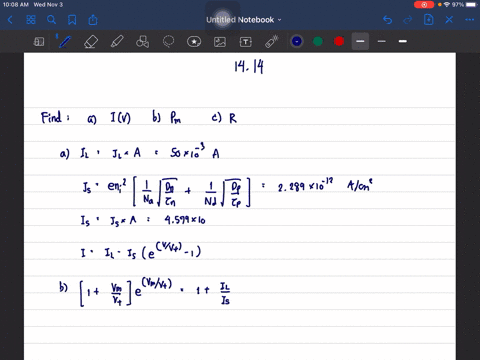Tap the handwritten word 'Find'

click(52, 117)
